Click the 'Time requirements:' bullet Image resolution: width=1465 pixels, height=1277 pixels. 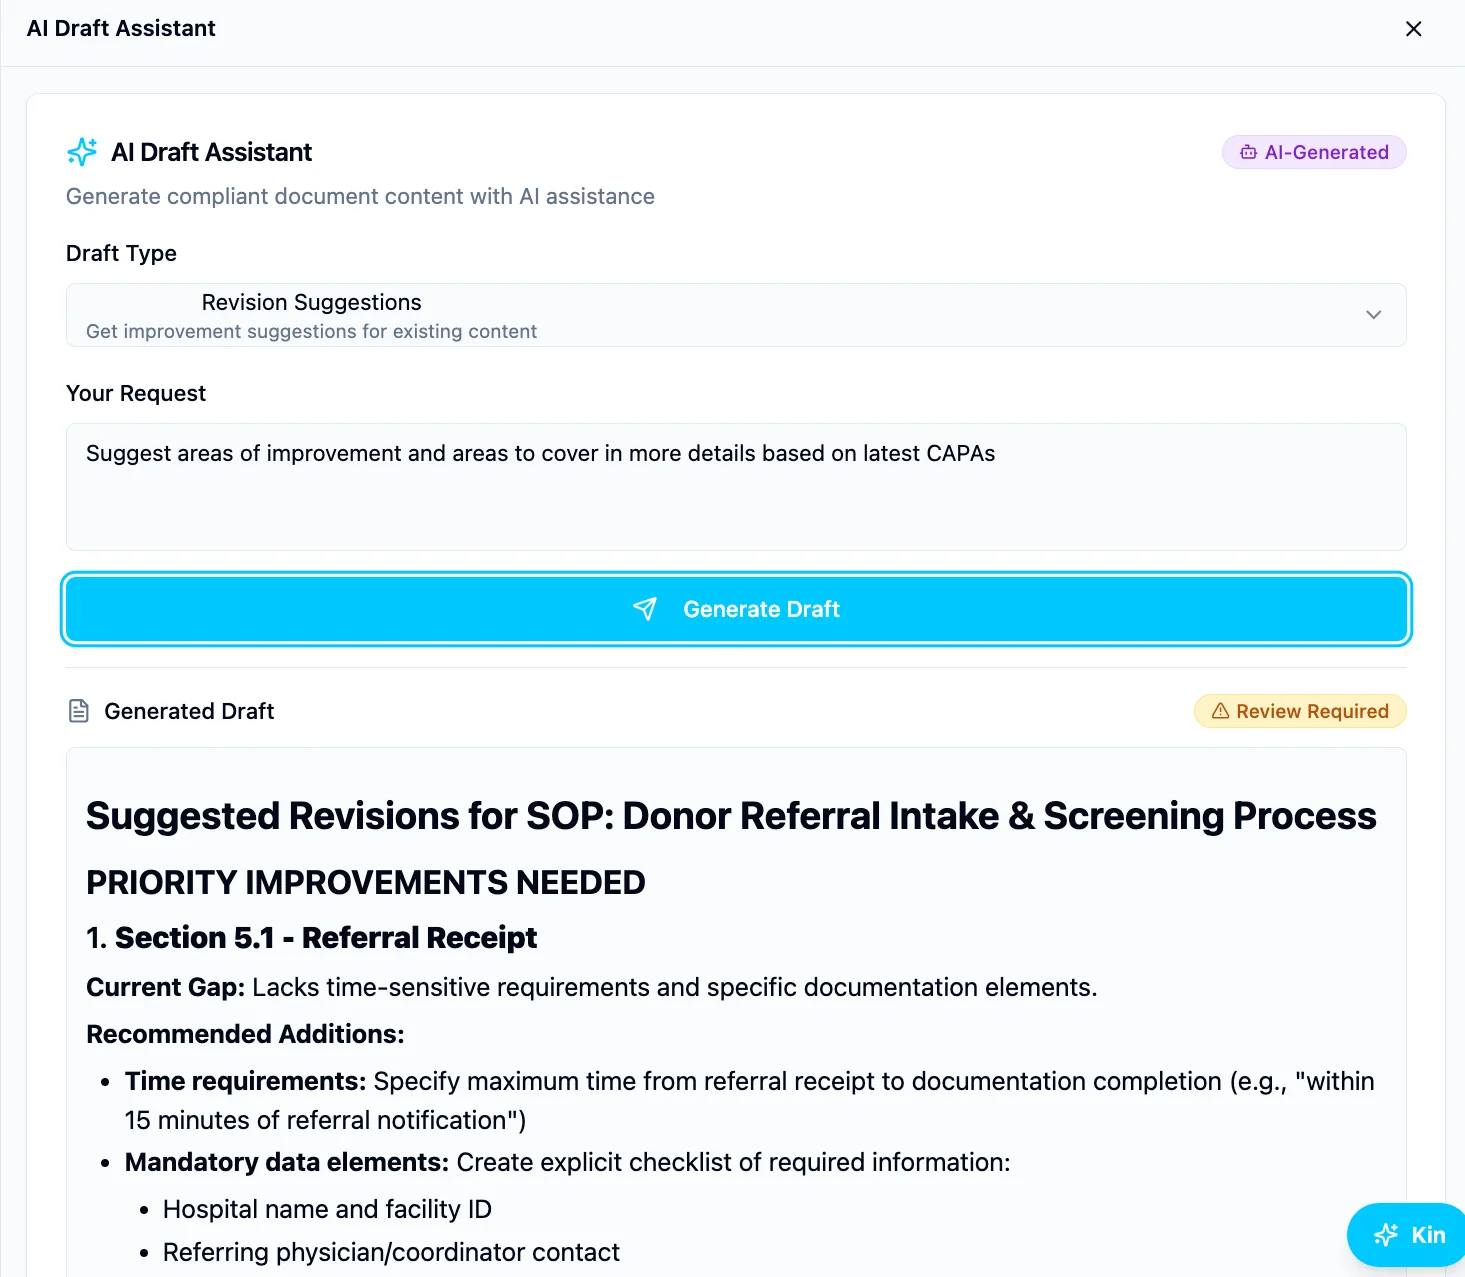click(750, 1100)
